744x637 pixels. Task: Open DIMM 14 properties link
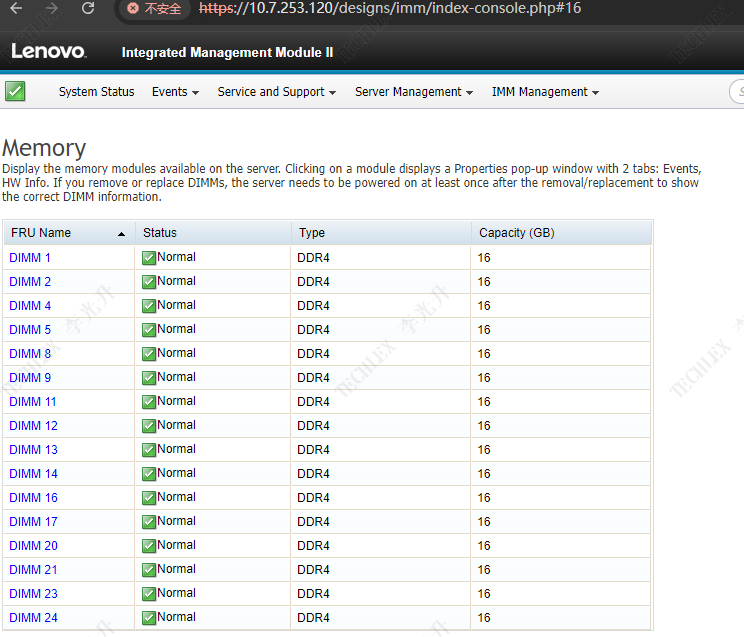coord(33,474)
